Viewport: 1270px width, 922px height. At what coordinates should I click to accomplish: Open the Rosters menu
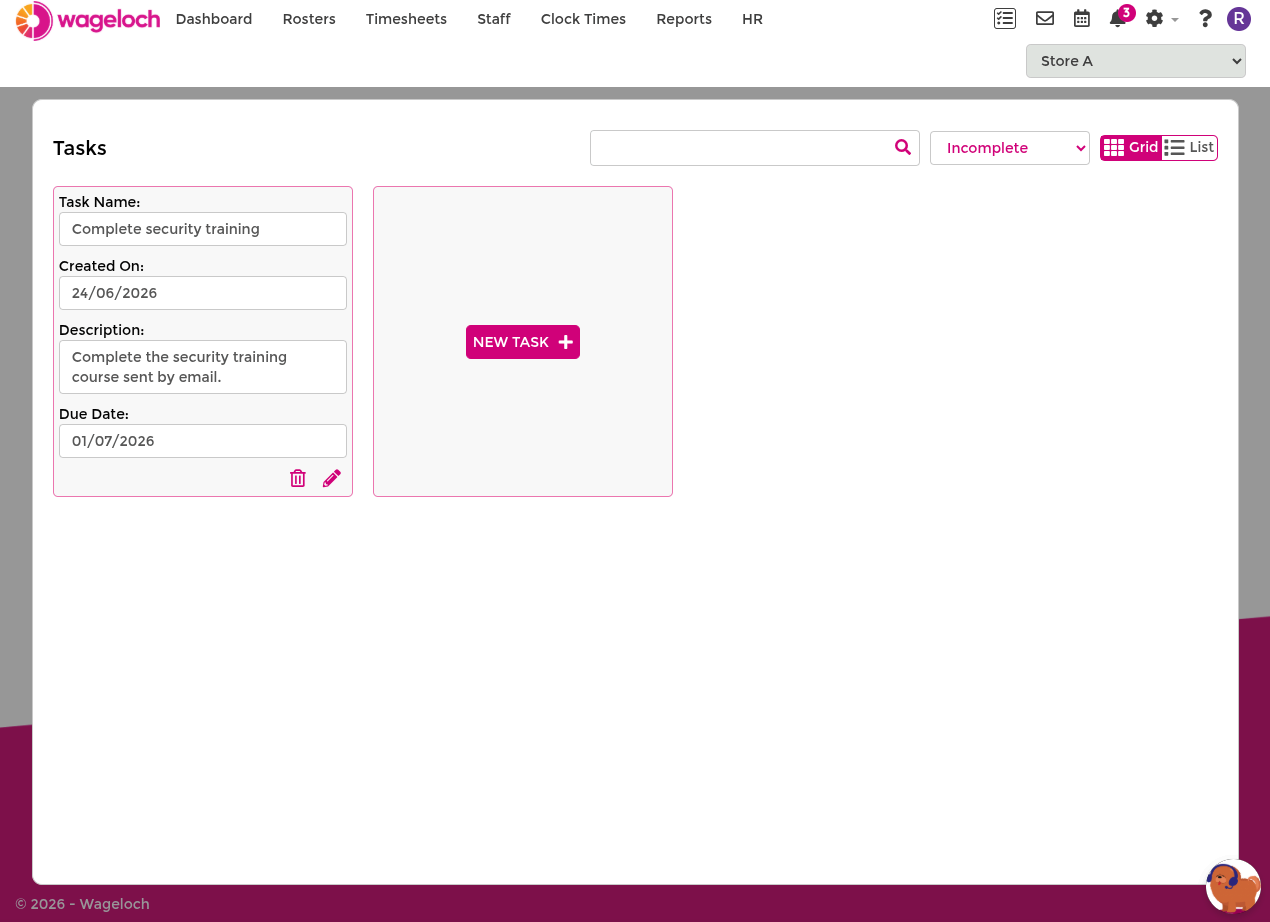pos(309,19)
